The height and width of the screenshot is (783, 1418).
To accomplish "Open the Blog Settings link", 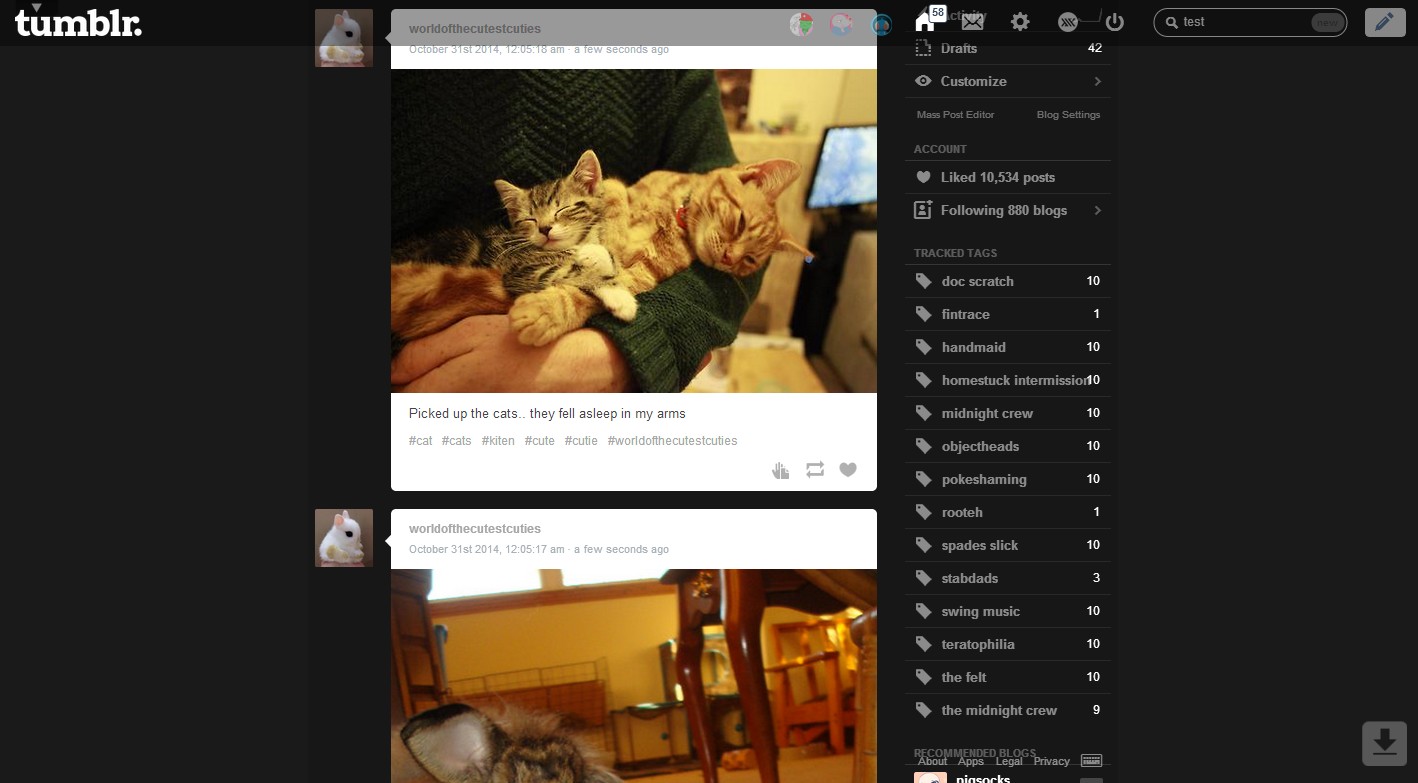I will point(1068,115).
